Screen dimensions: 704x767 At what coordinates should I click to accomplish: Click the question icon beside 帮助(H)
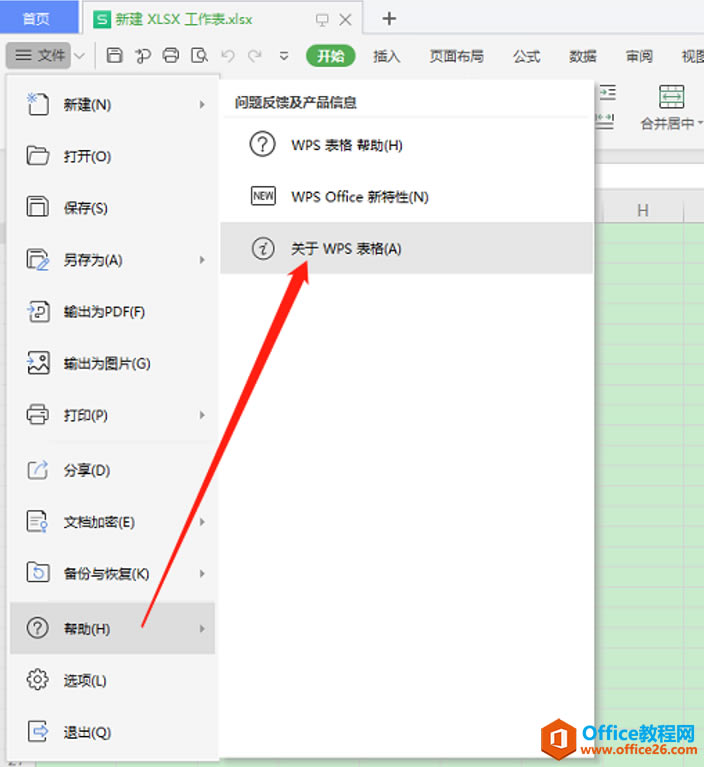tap(37, 628)
